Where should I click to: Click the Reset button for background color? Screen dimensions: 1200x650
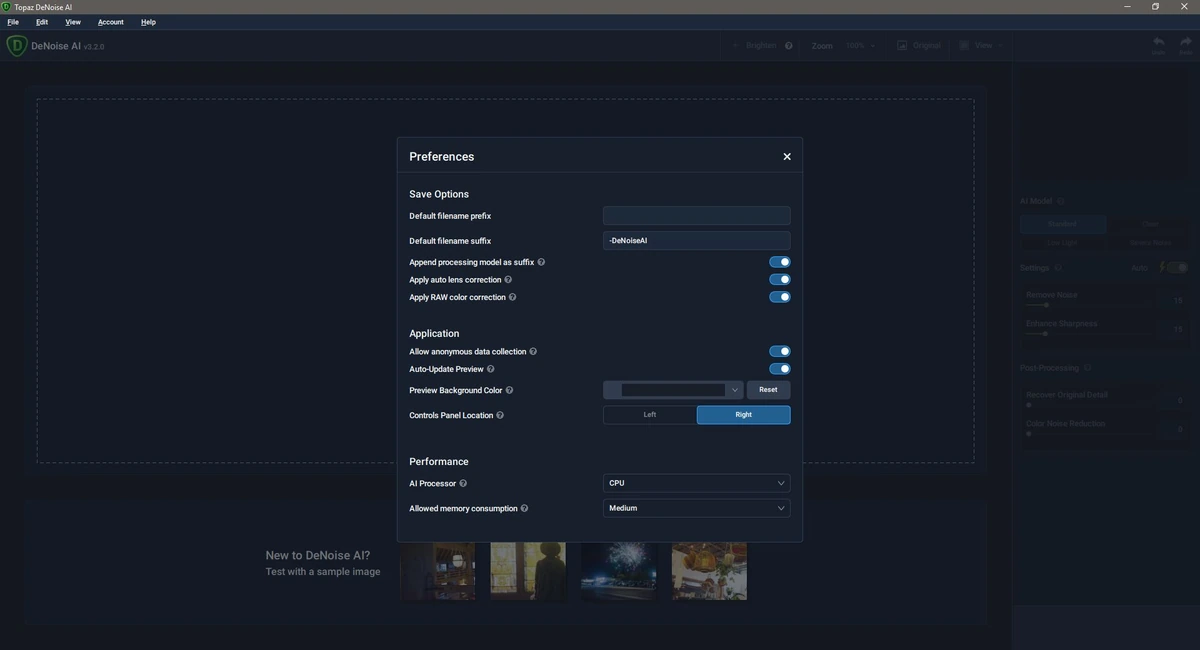pyautogui.click(x=768, y=390)
